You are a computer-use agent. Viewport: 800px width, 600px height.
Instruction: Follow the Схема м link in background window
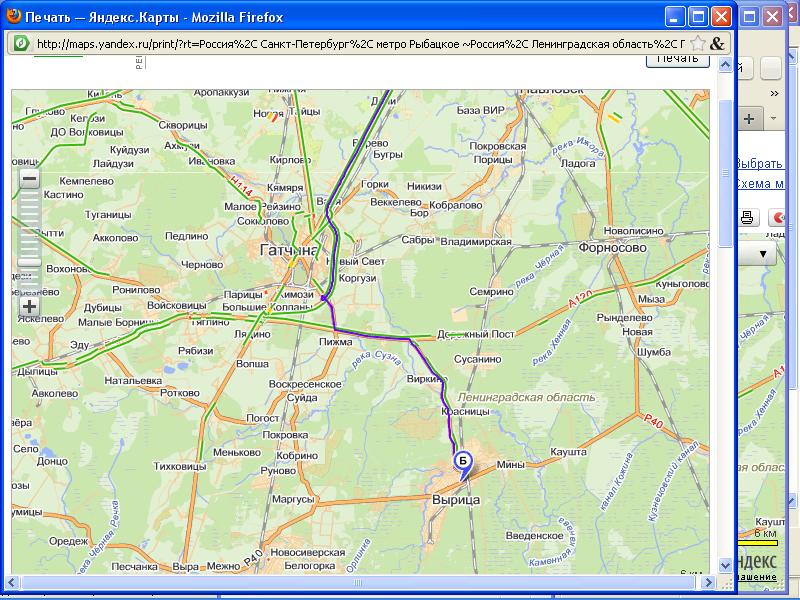coord(760,184)
